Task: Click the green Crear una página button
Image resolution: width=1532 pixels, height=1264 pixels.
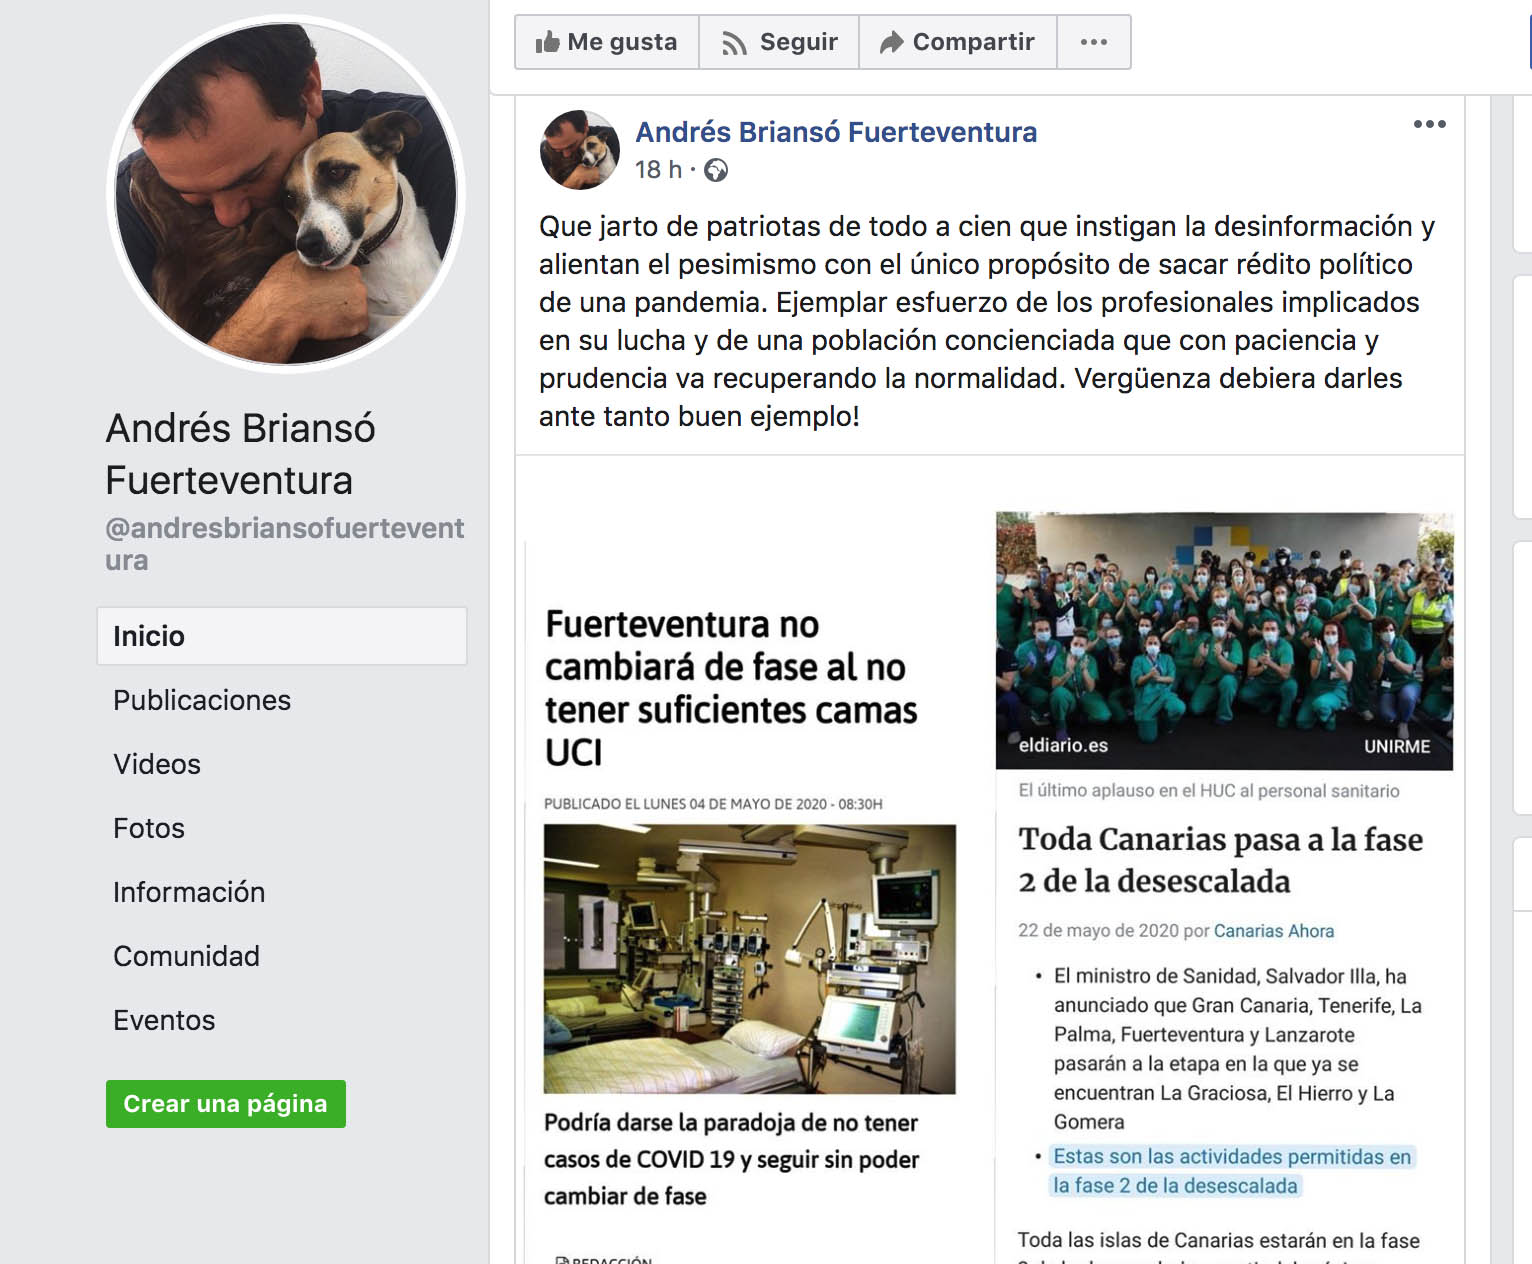Action: click(226, 1104)
